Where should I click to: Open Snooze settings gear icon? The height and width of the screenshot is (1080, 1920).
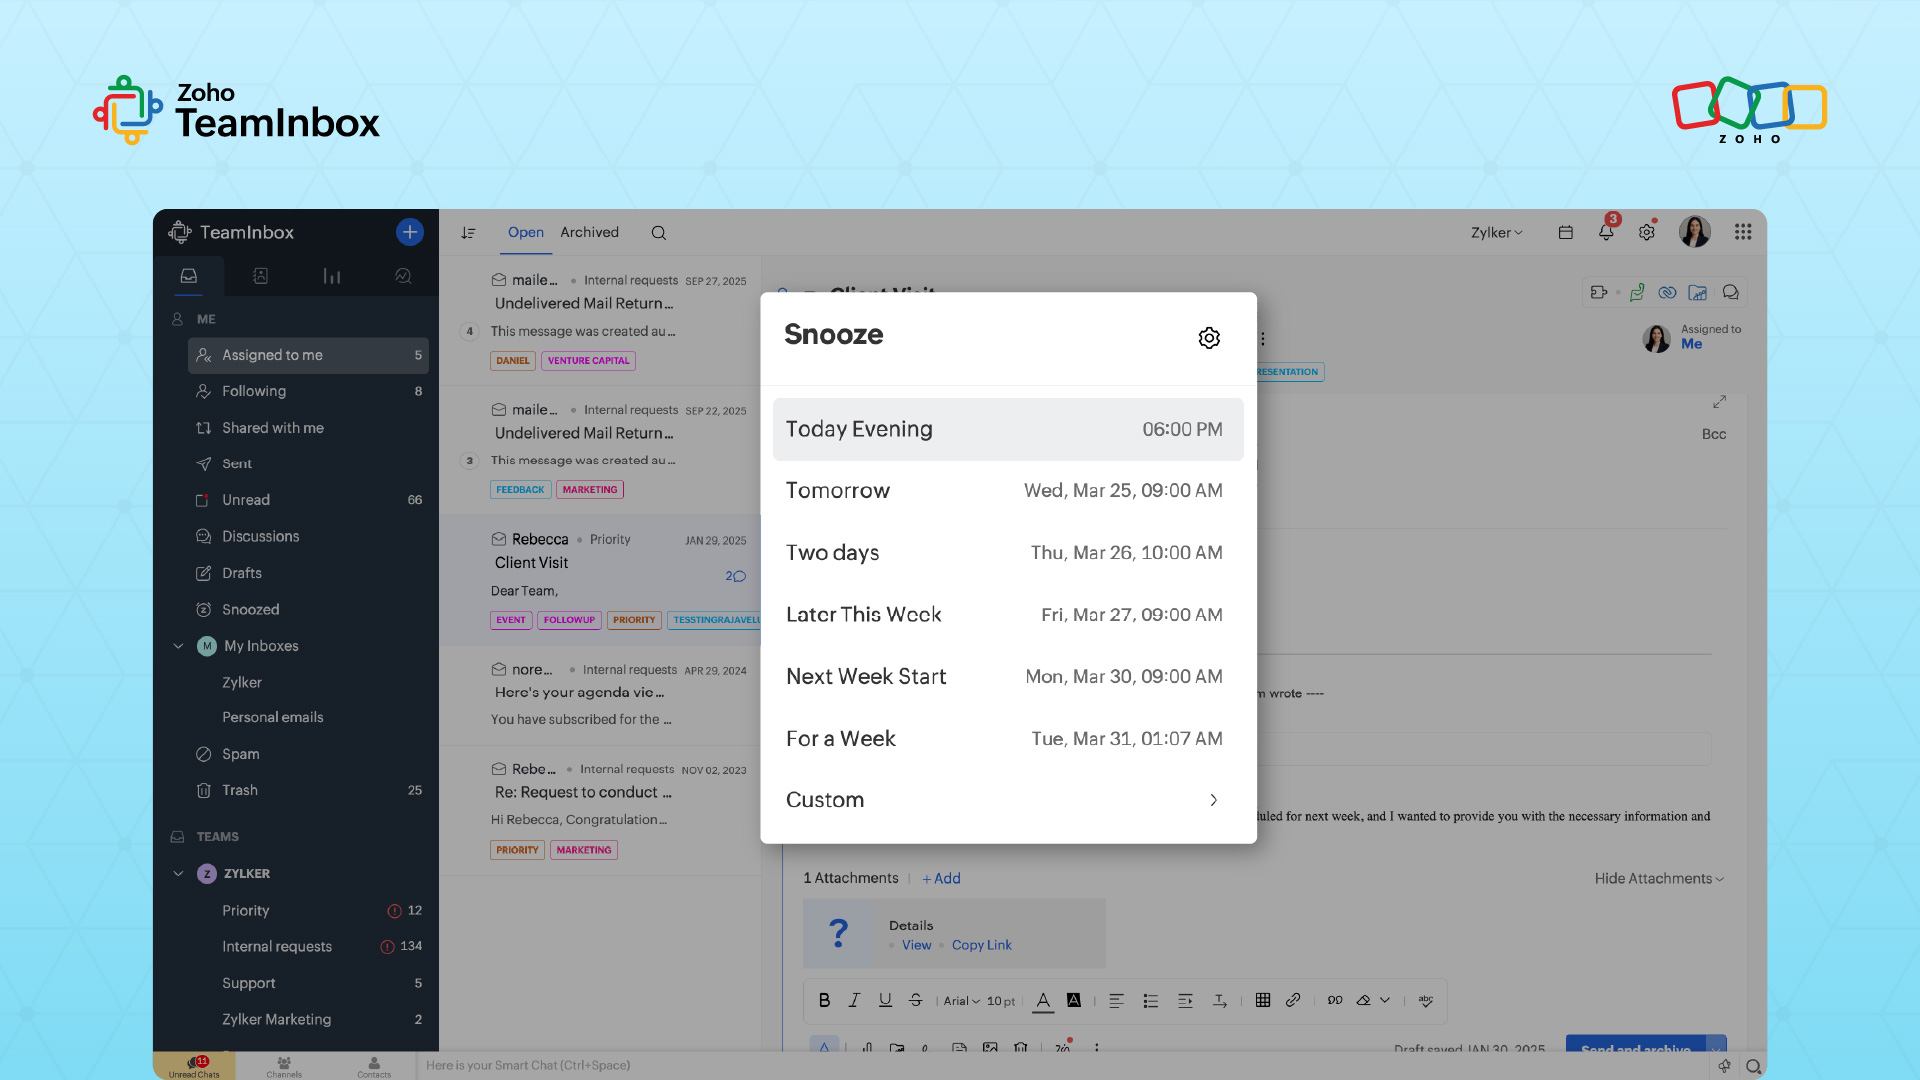click(1209, 338)
